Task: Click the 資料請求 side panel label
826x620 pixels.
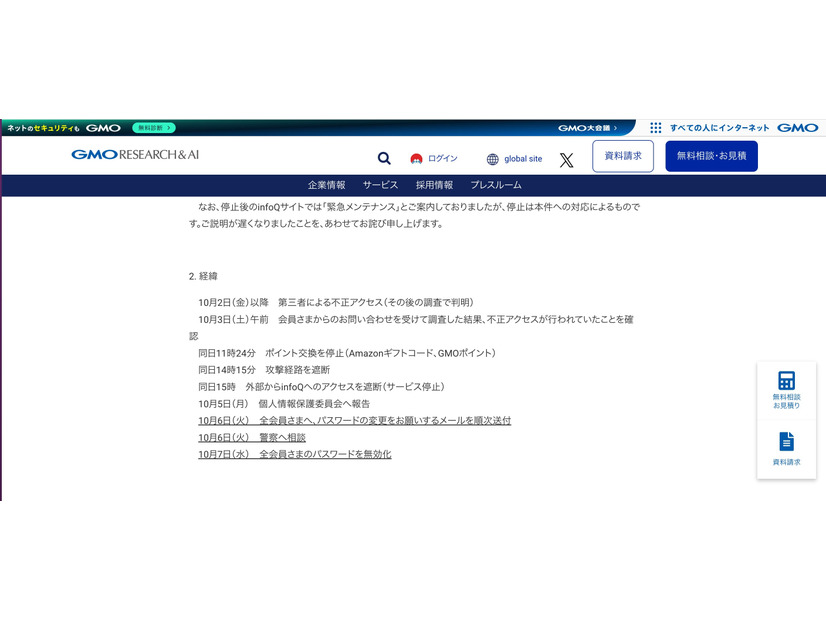Action: coord(786,462)
